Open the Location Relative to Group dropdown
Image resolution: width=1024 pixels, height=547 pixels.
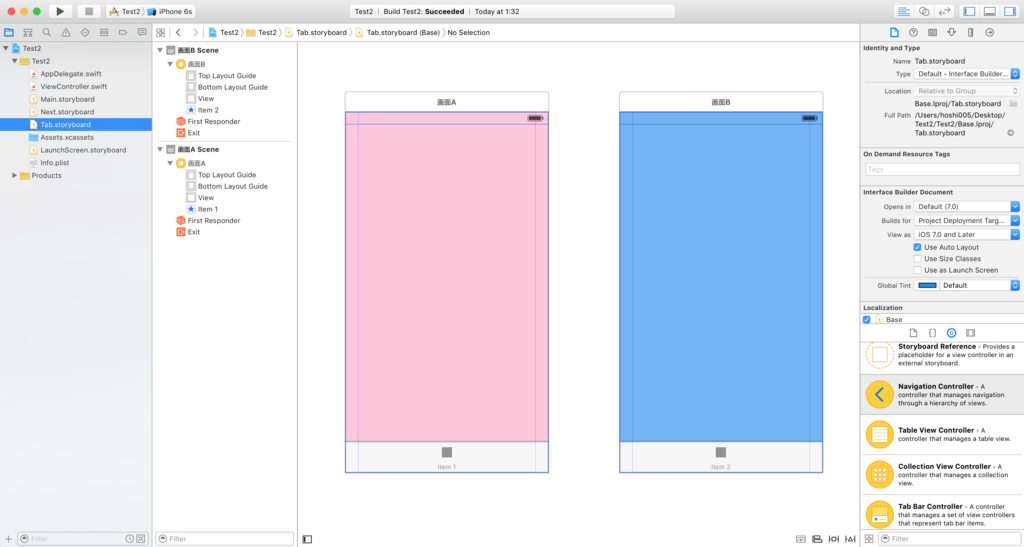(967, 91)
